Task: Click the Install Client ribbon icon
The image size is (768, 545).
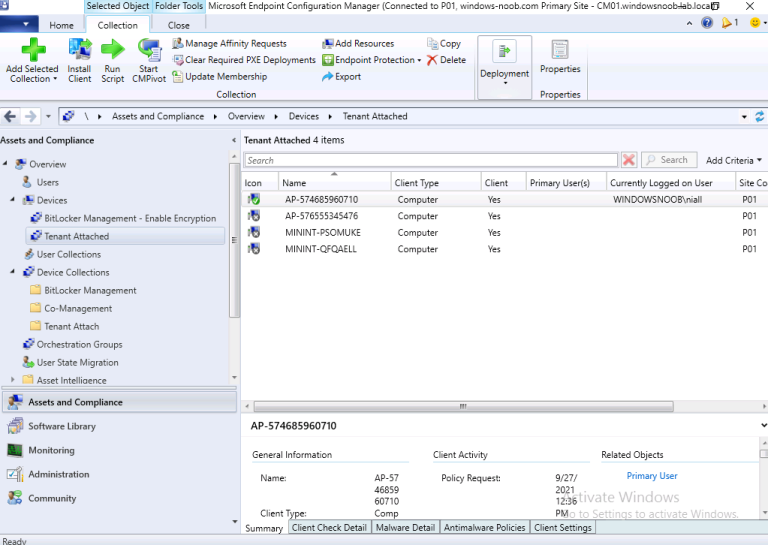Action: coord(80,50)
